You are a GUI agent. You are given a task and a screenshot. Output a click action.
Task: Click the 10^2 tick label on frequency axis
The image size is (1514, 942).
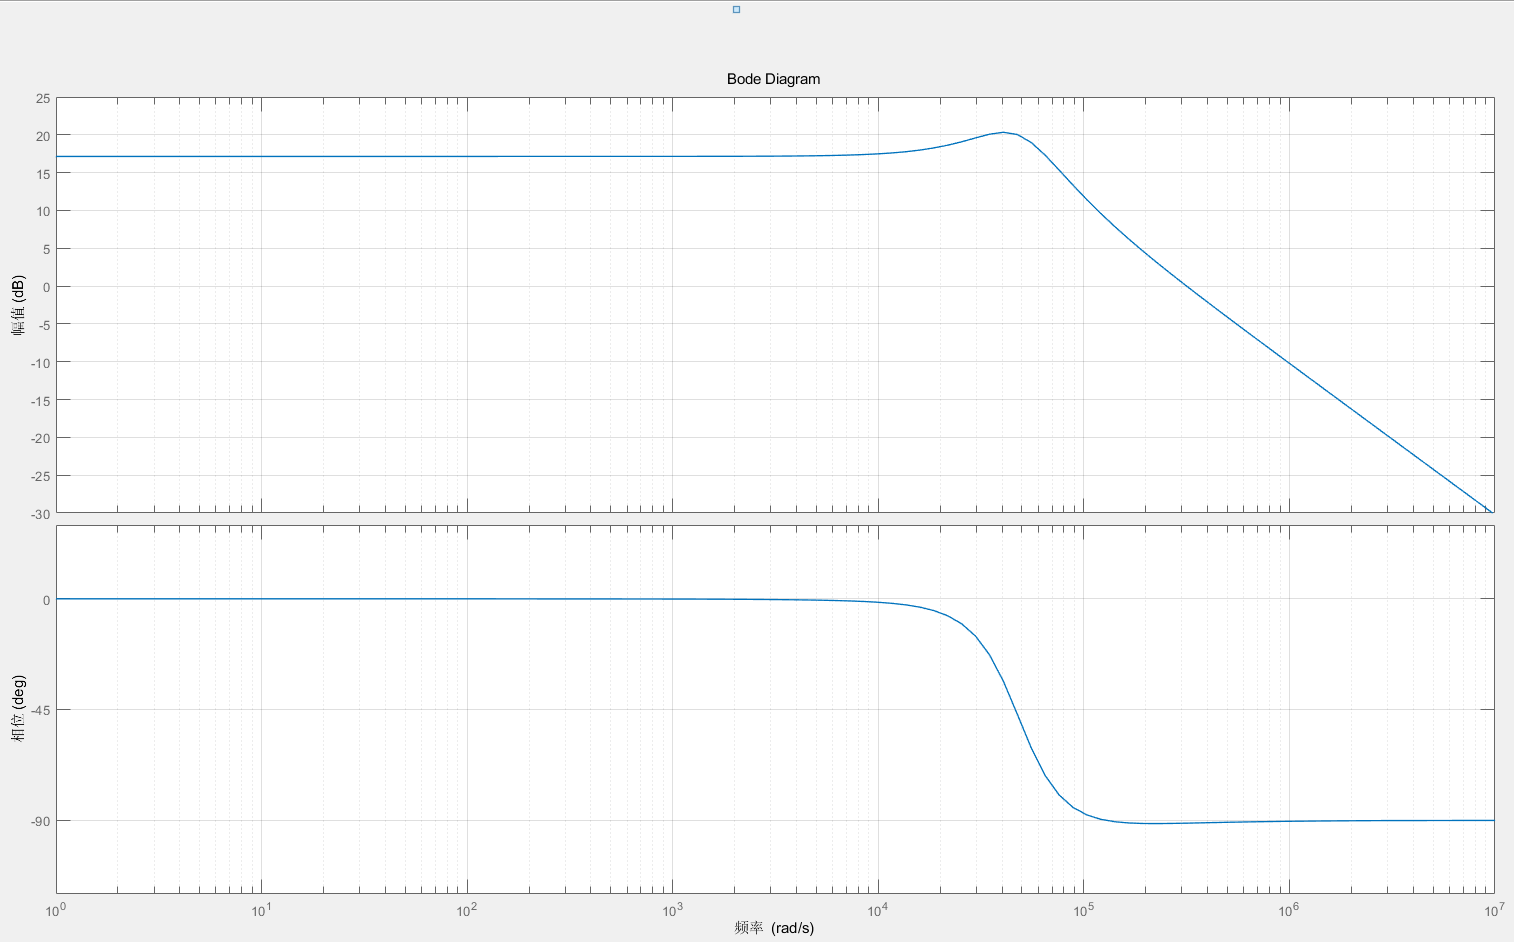466,910
